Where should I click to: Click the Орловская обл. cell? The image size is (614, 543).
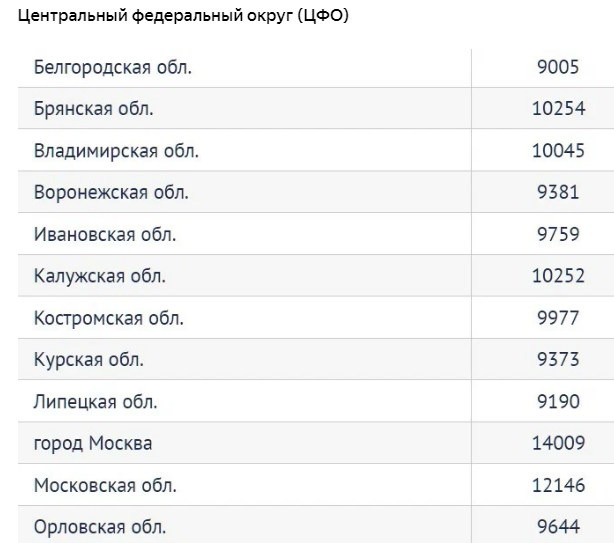[100, 527]
